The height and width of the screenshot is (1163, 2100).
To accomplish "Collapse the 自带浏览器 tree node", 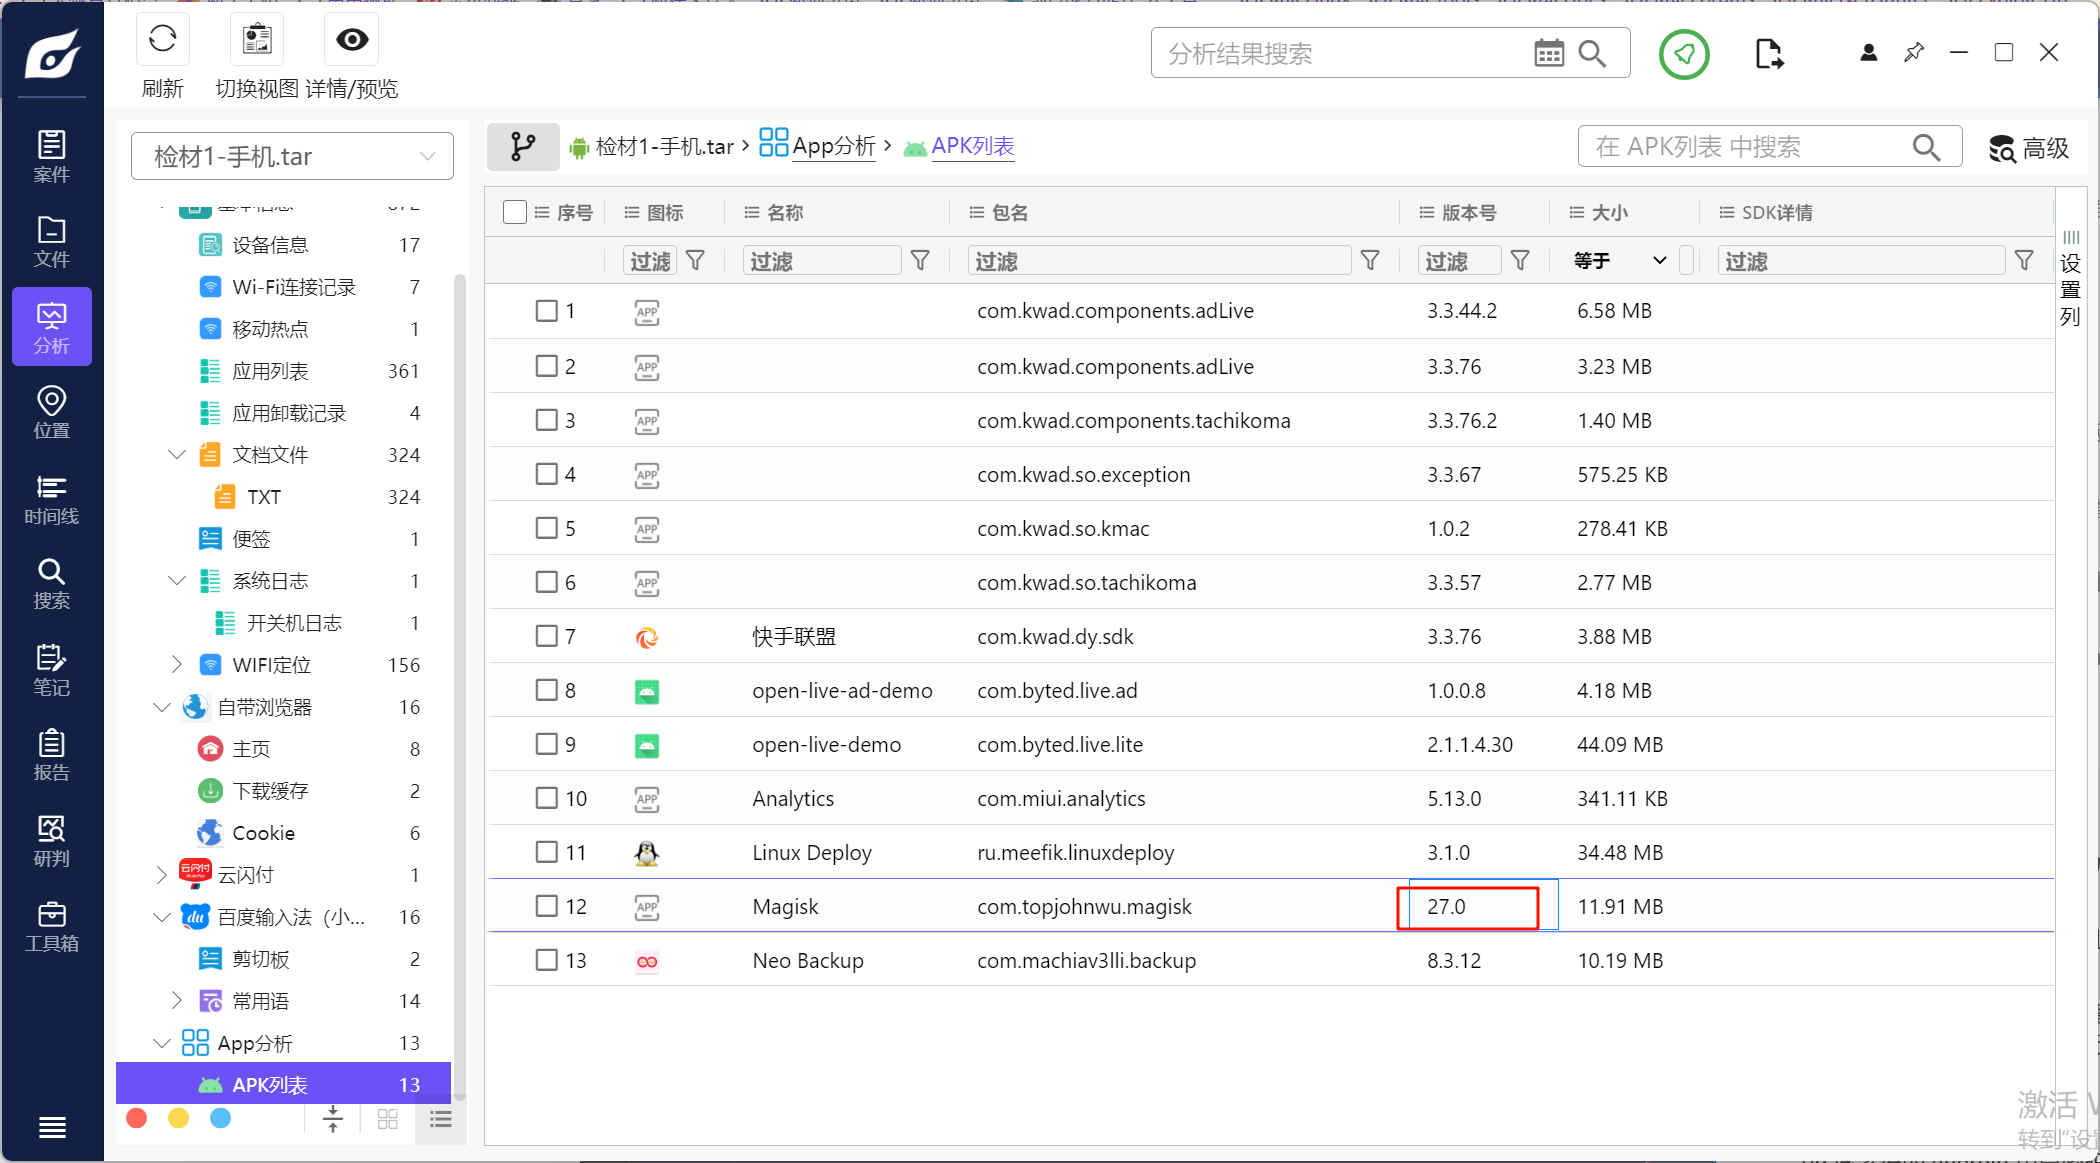I will 162,707.
